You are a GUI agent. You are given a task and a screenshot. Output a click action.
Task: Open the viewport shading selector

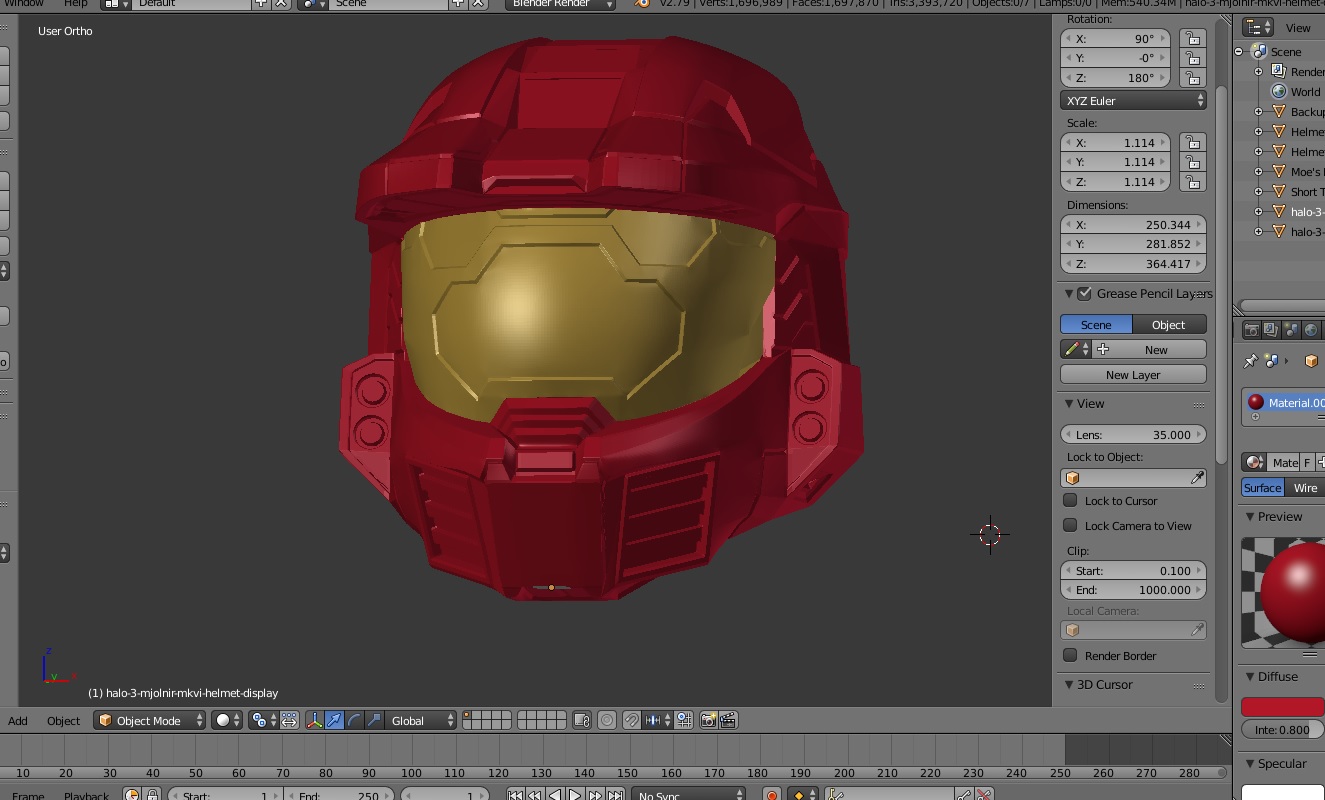click(x=227, y=720)
